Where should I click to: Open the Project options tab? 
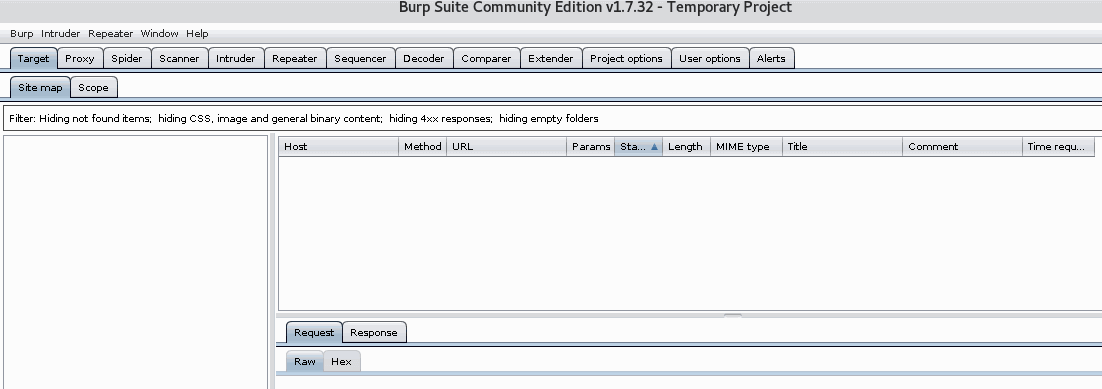(x=626, y=58)
